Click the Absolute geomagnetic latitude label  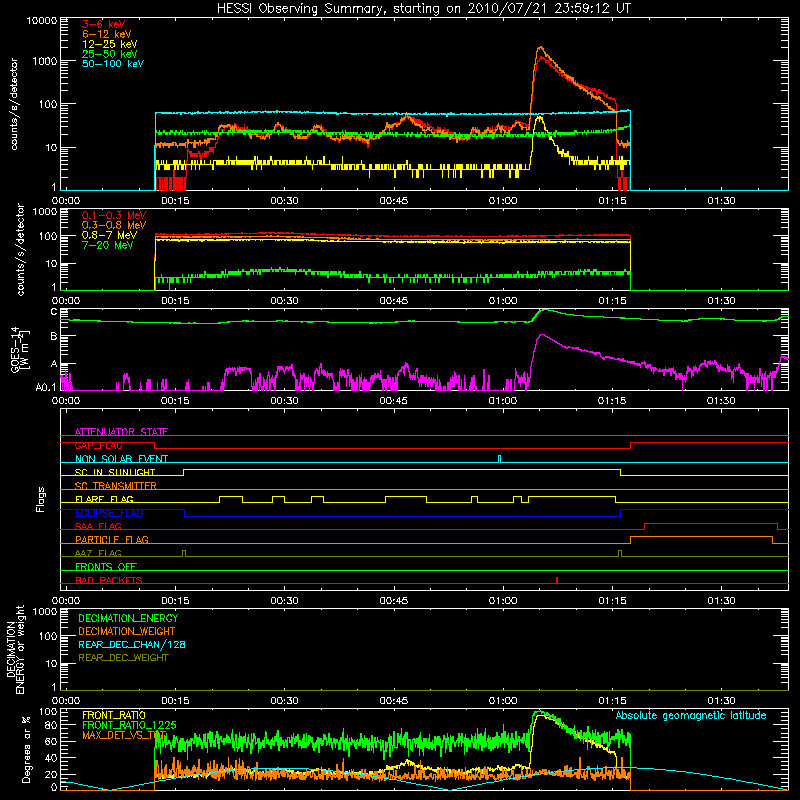691,715
